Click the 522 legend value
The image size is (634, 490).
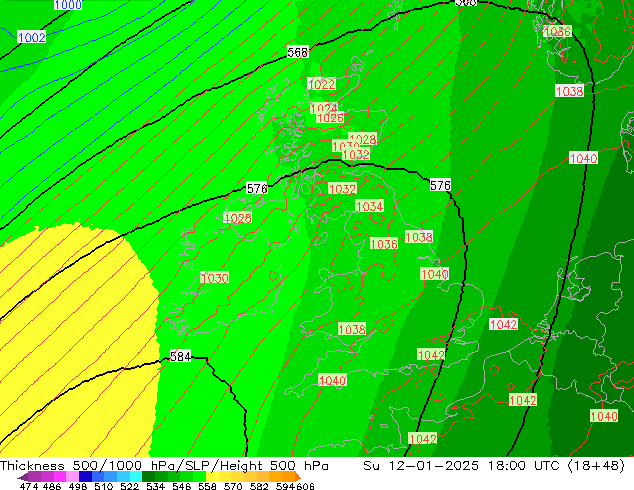click(129, 486)
